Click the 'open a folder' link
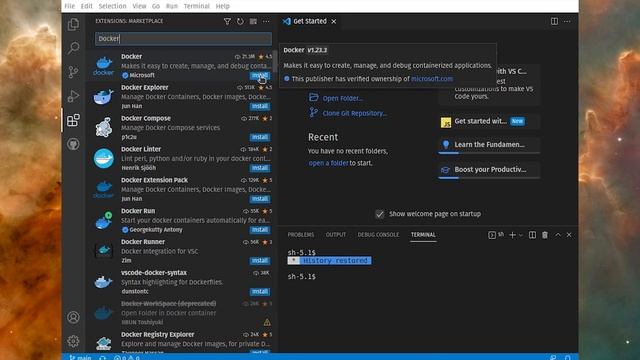 pos(328,163)
